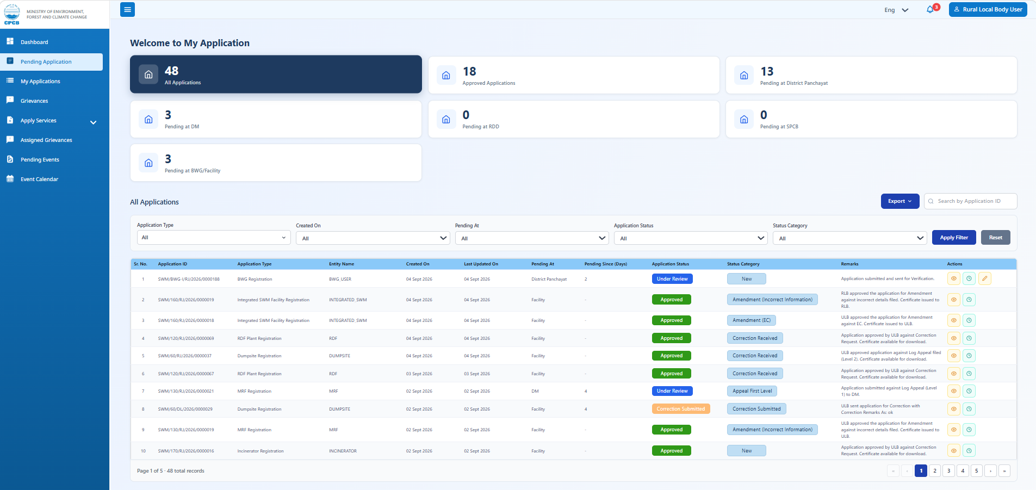The width and height of the screenshot is (1036, 490).
Task: View application SWM/60/DL/2026/0000029 with eye icon
Action: pyautogui.click(x=953, y=409)
